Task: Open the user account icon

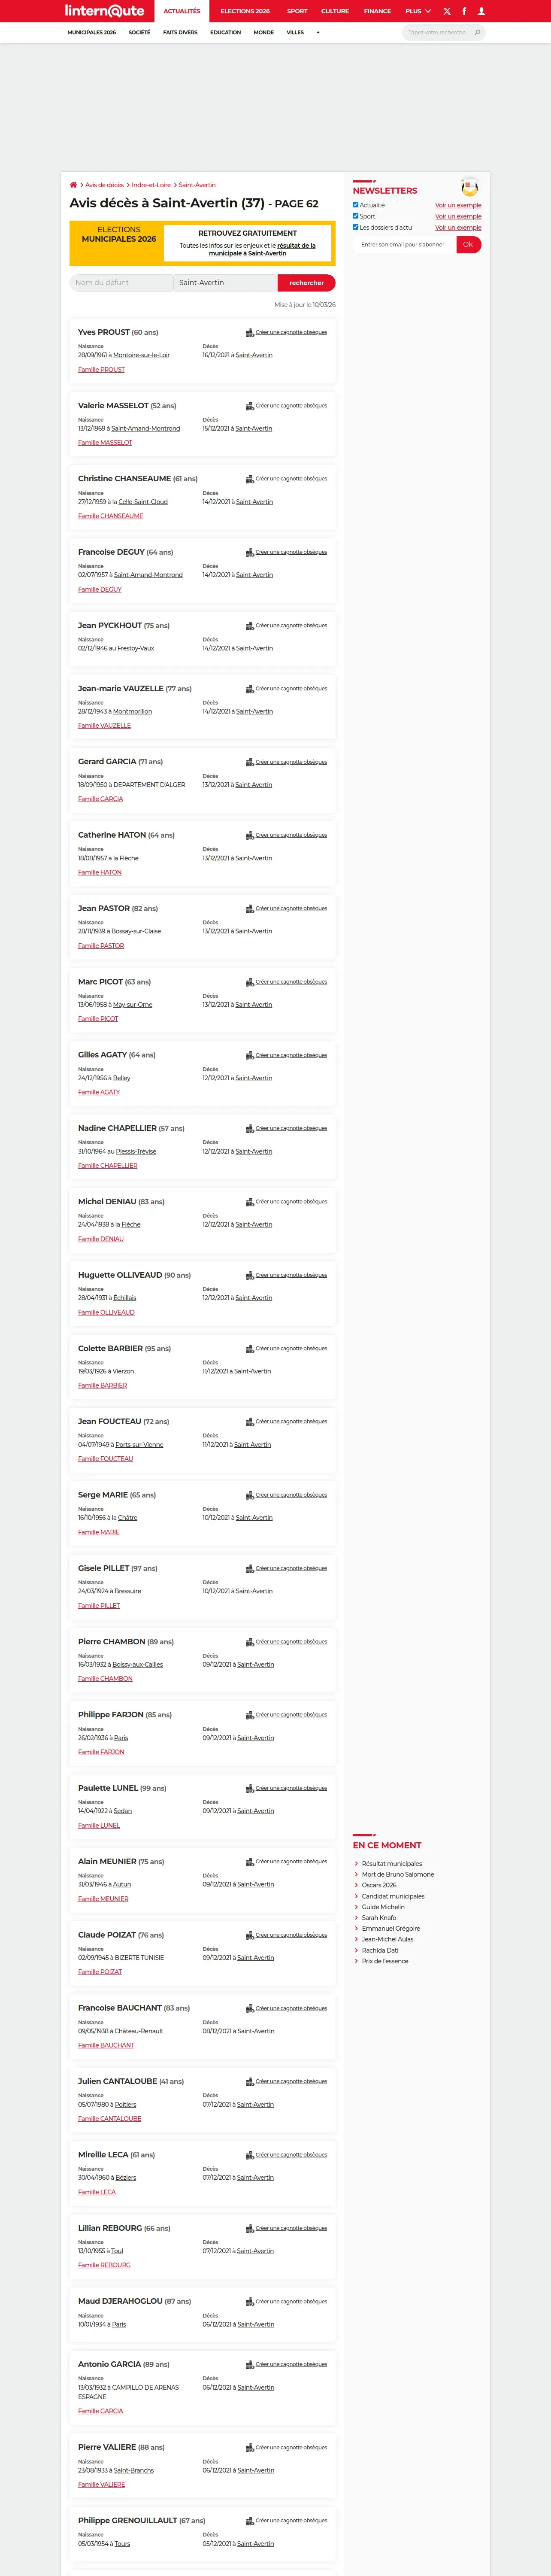Action: (x=481, y=11)
